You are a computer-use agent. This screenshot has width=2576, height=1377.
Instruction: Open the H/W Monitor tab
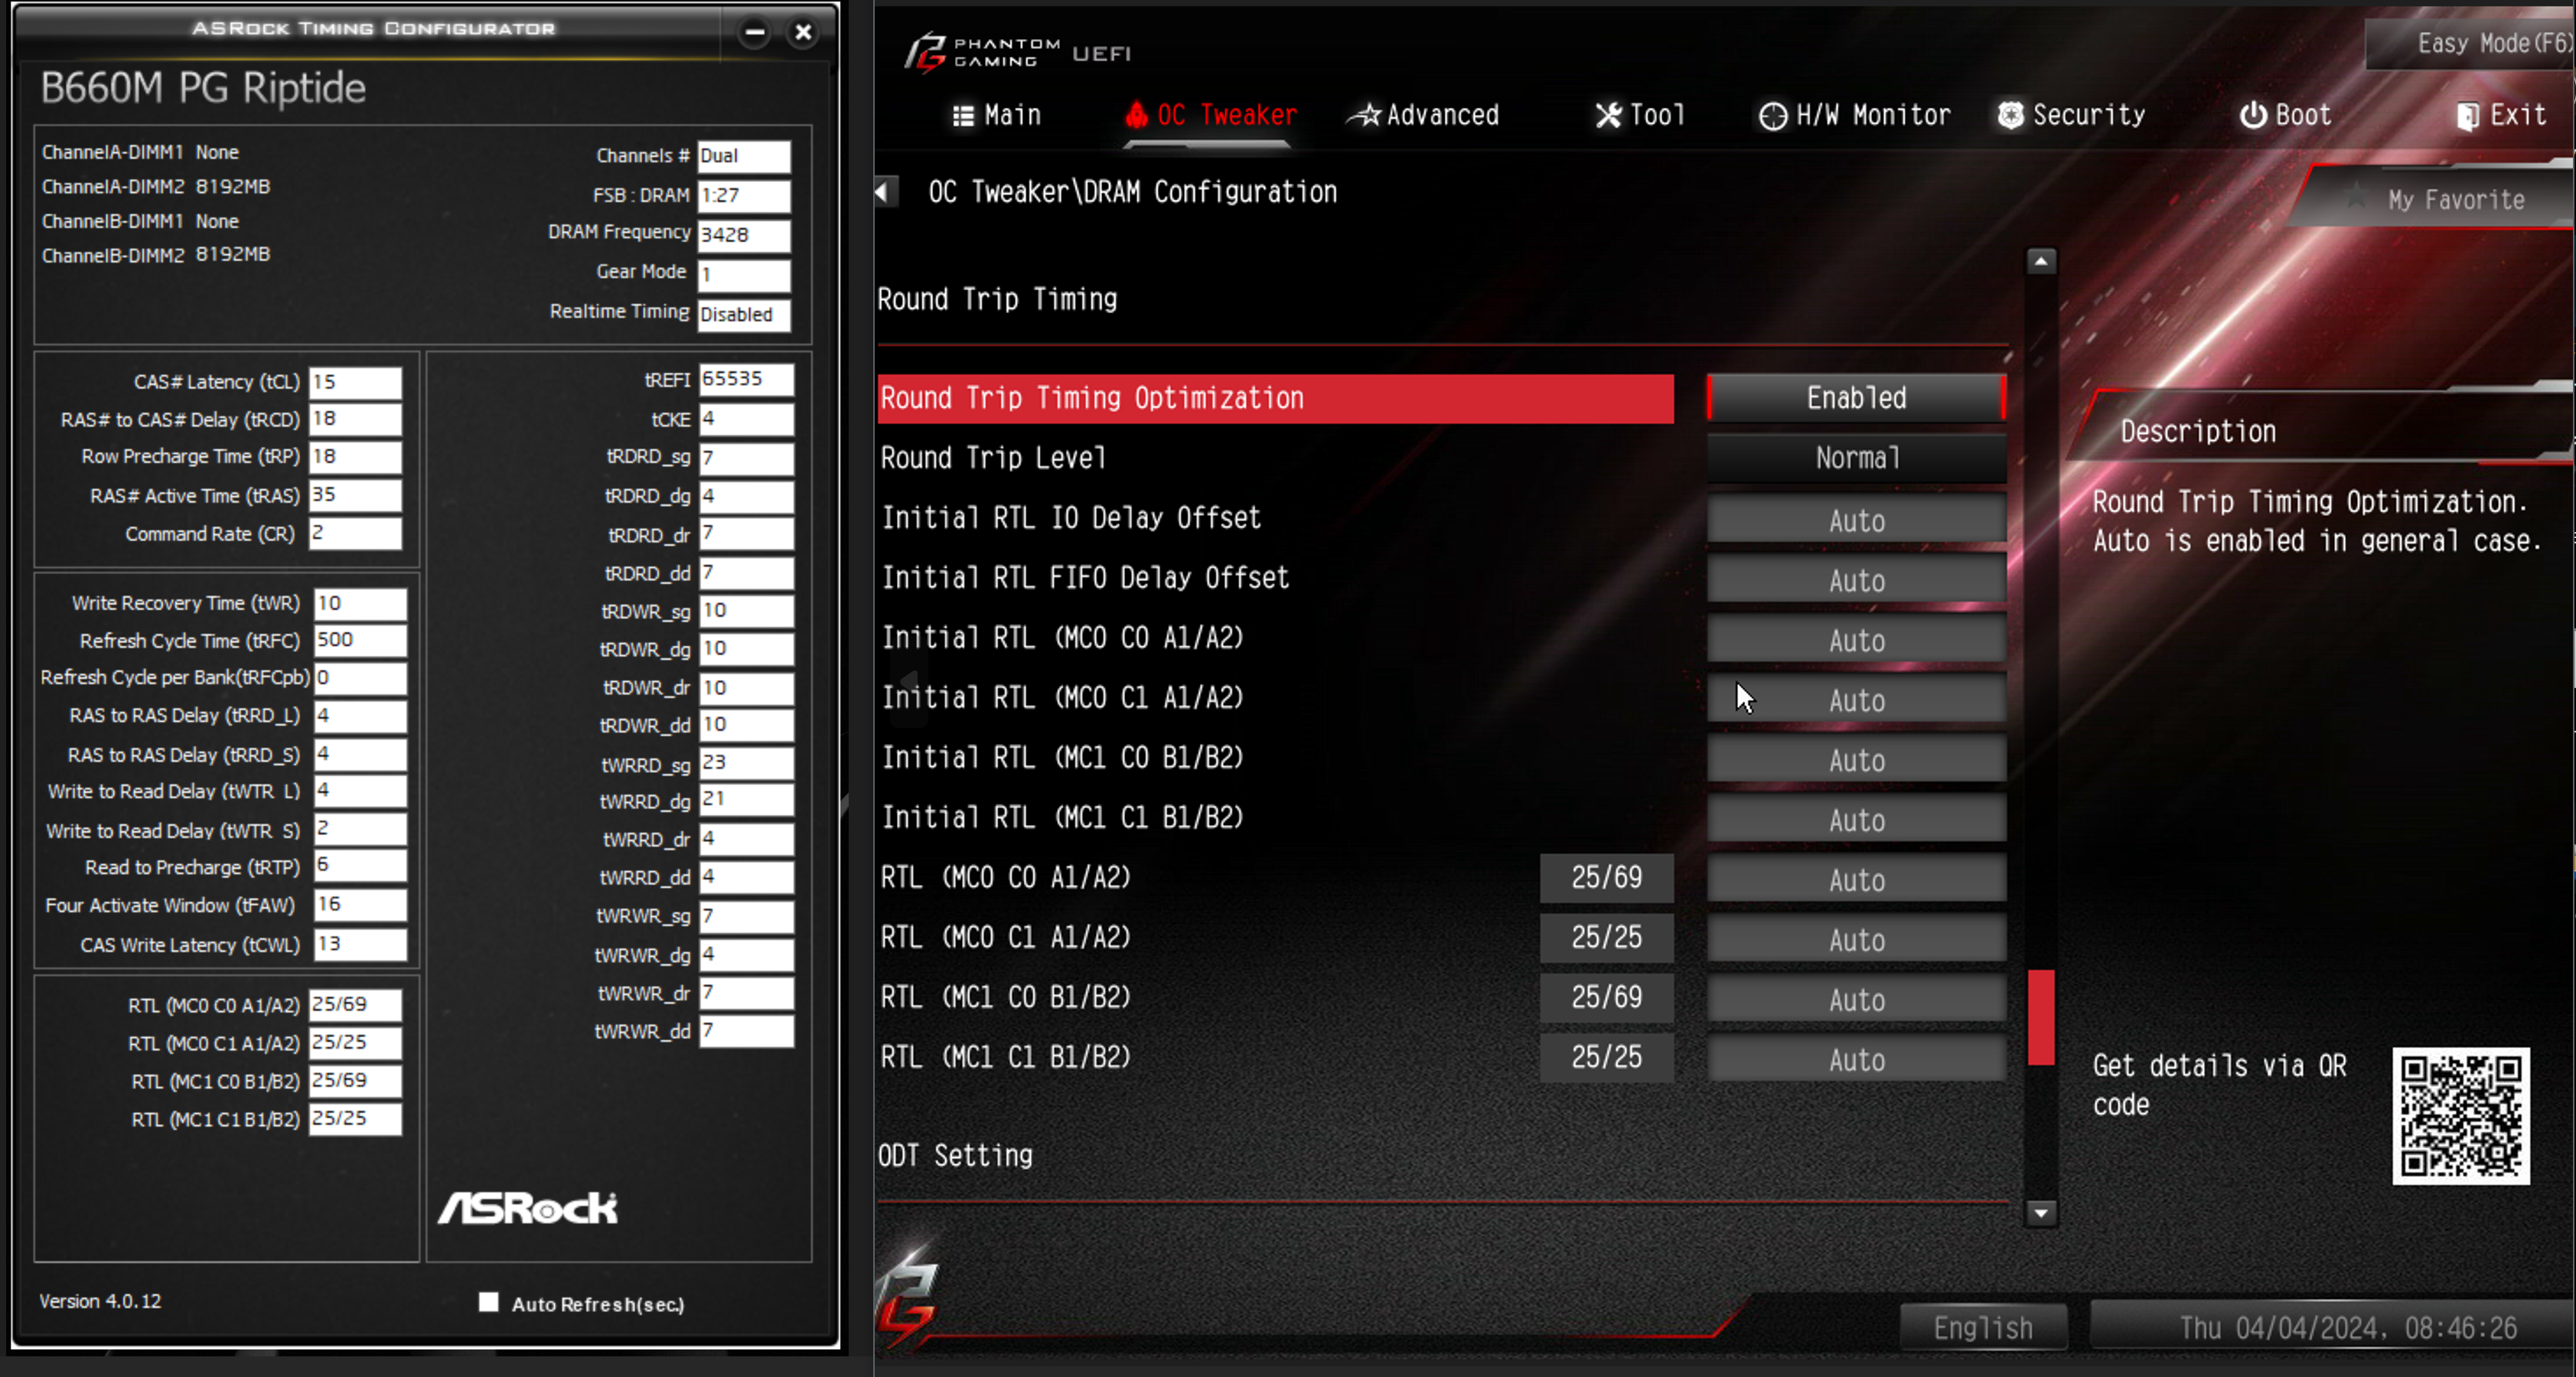(x=1854, y=115)
